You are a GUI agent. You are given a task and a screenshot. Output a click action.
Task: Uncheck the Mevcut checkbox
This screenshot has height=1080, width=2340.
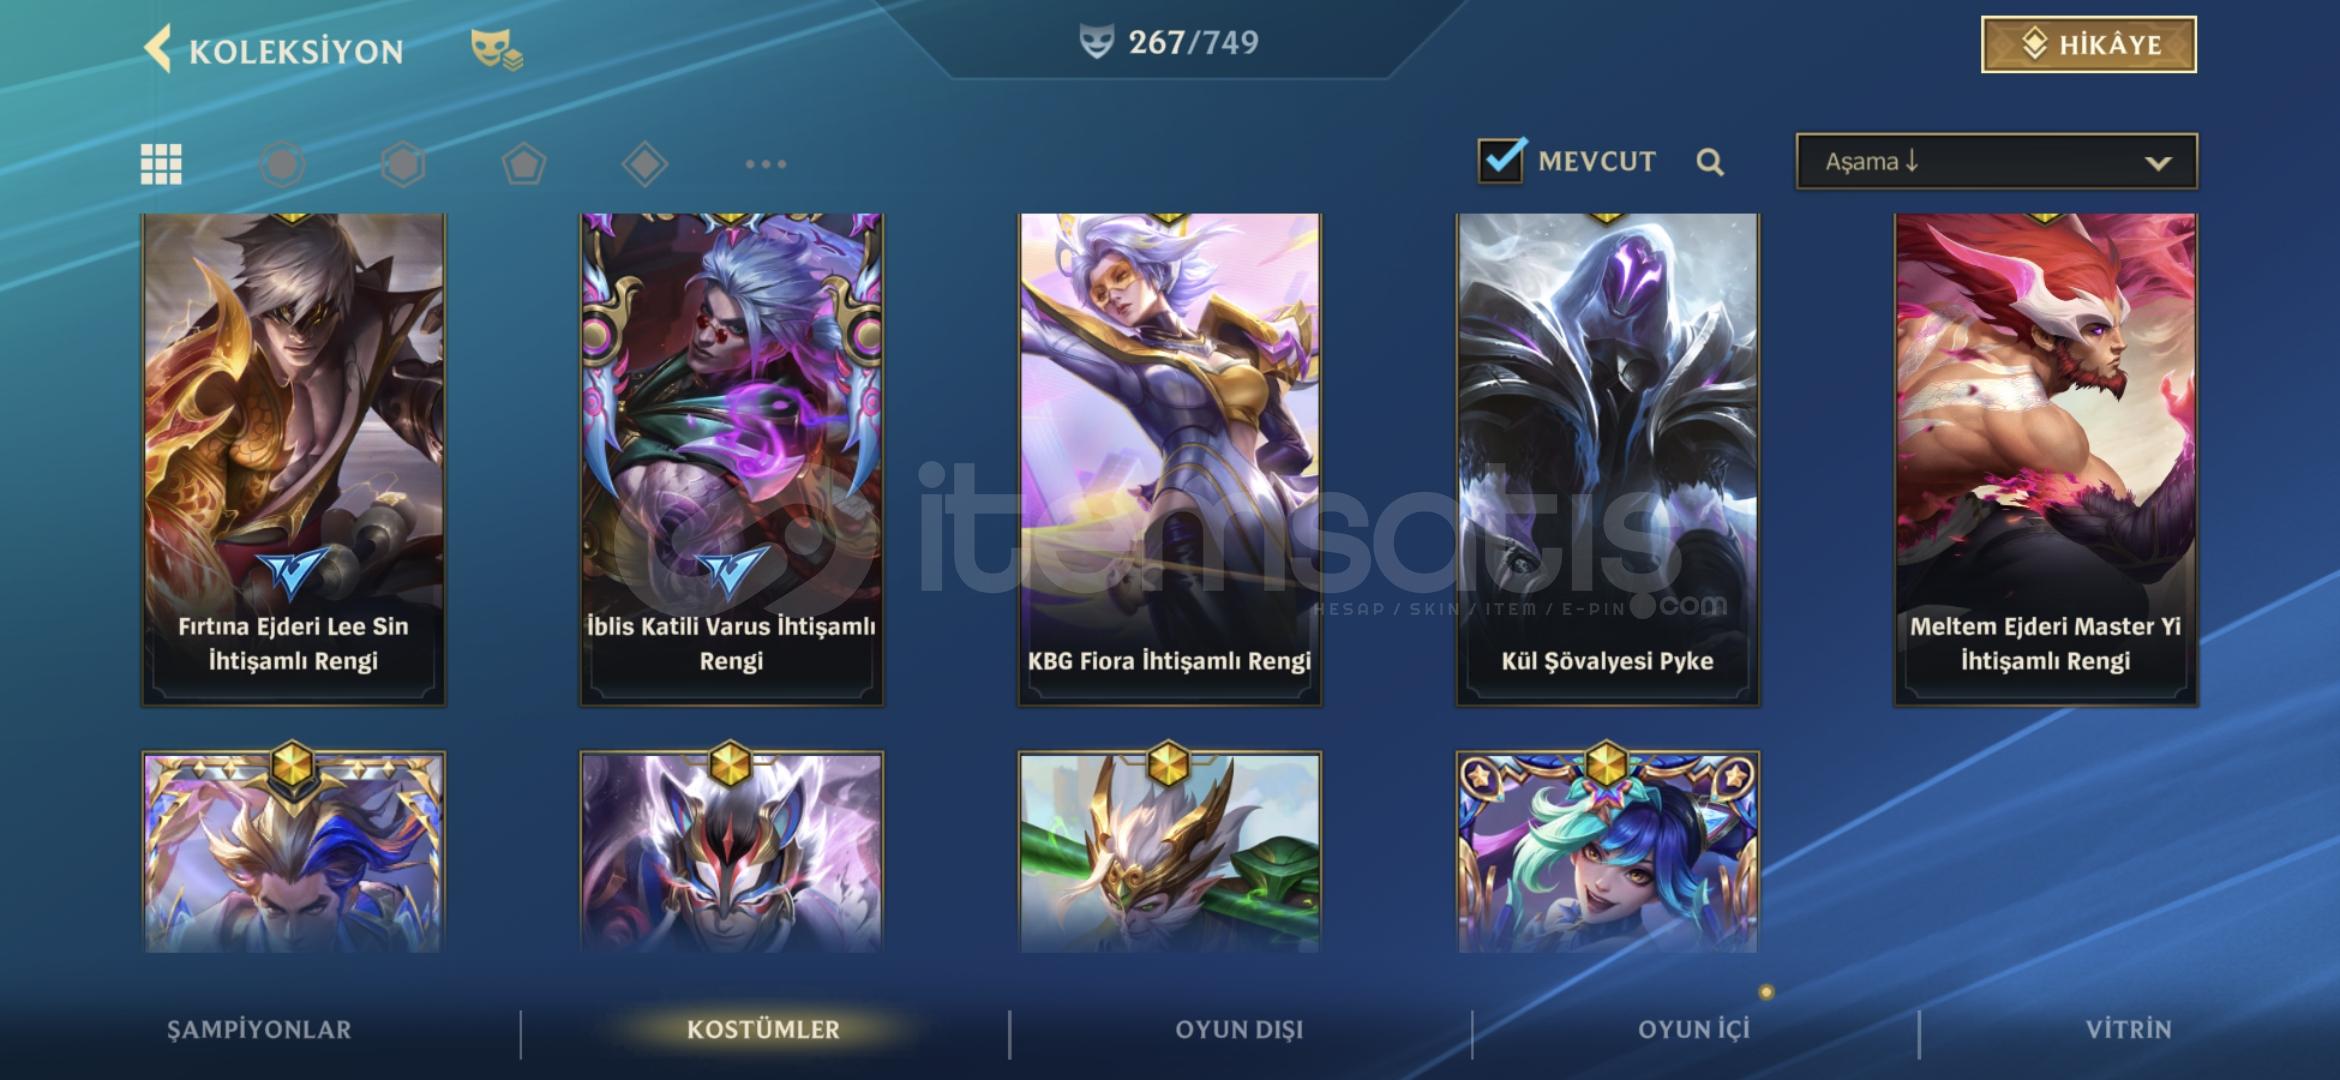click(x=1501, y=160)
